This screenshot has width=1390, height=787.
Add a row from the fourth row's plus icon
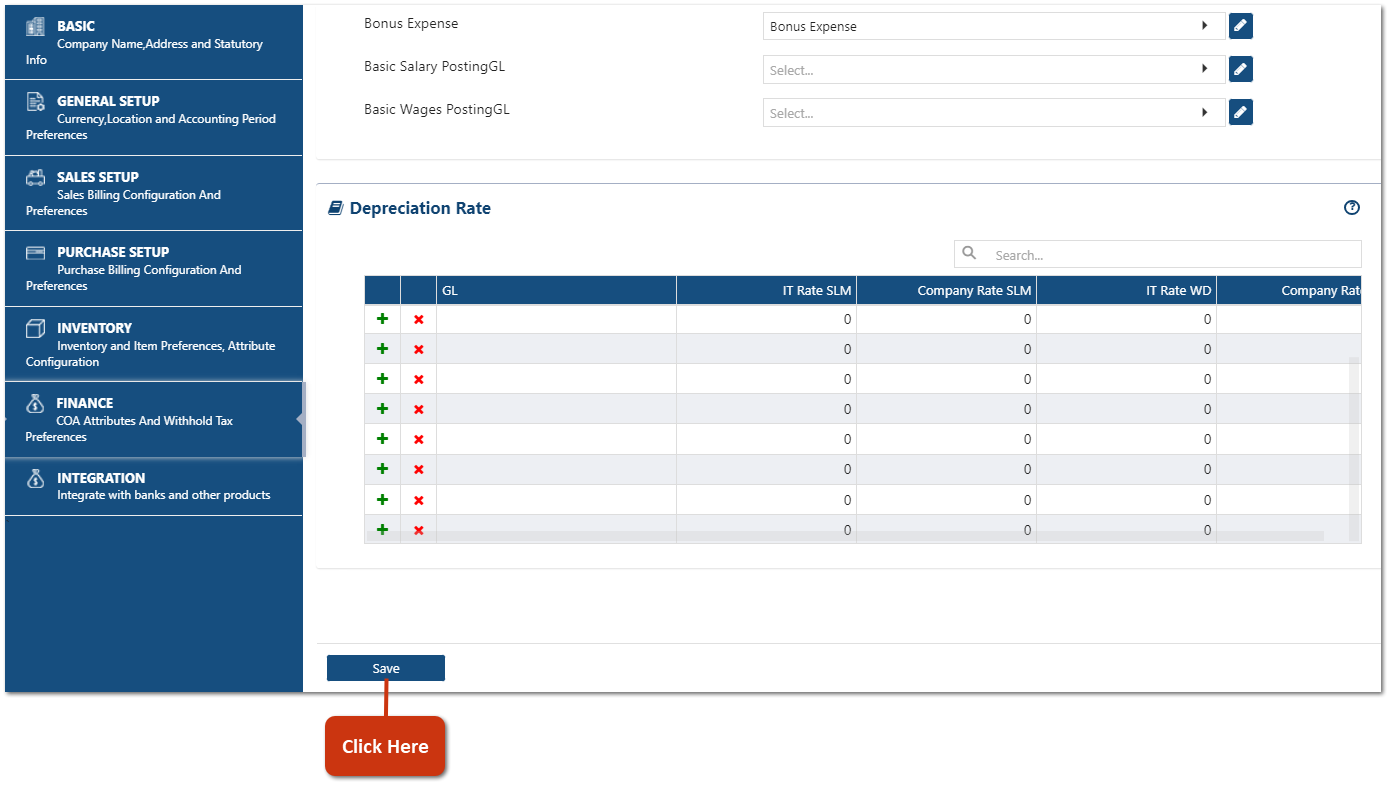(x=382, y=409)
